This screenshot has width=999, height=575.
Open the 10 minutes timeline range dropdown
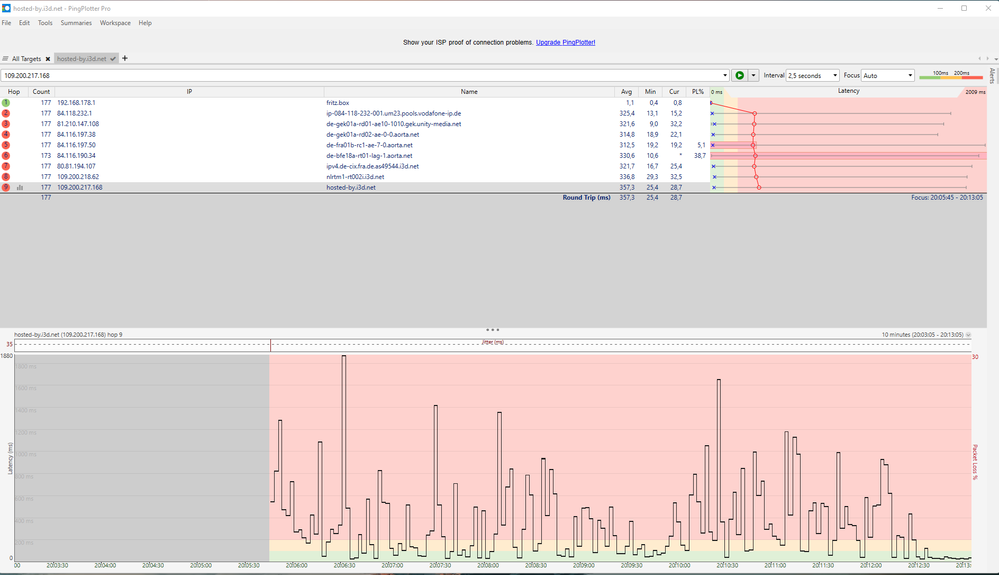[968, 334]
